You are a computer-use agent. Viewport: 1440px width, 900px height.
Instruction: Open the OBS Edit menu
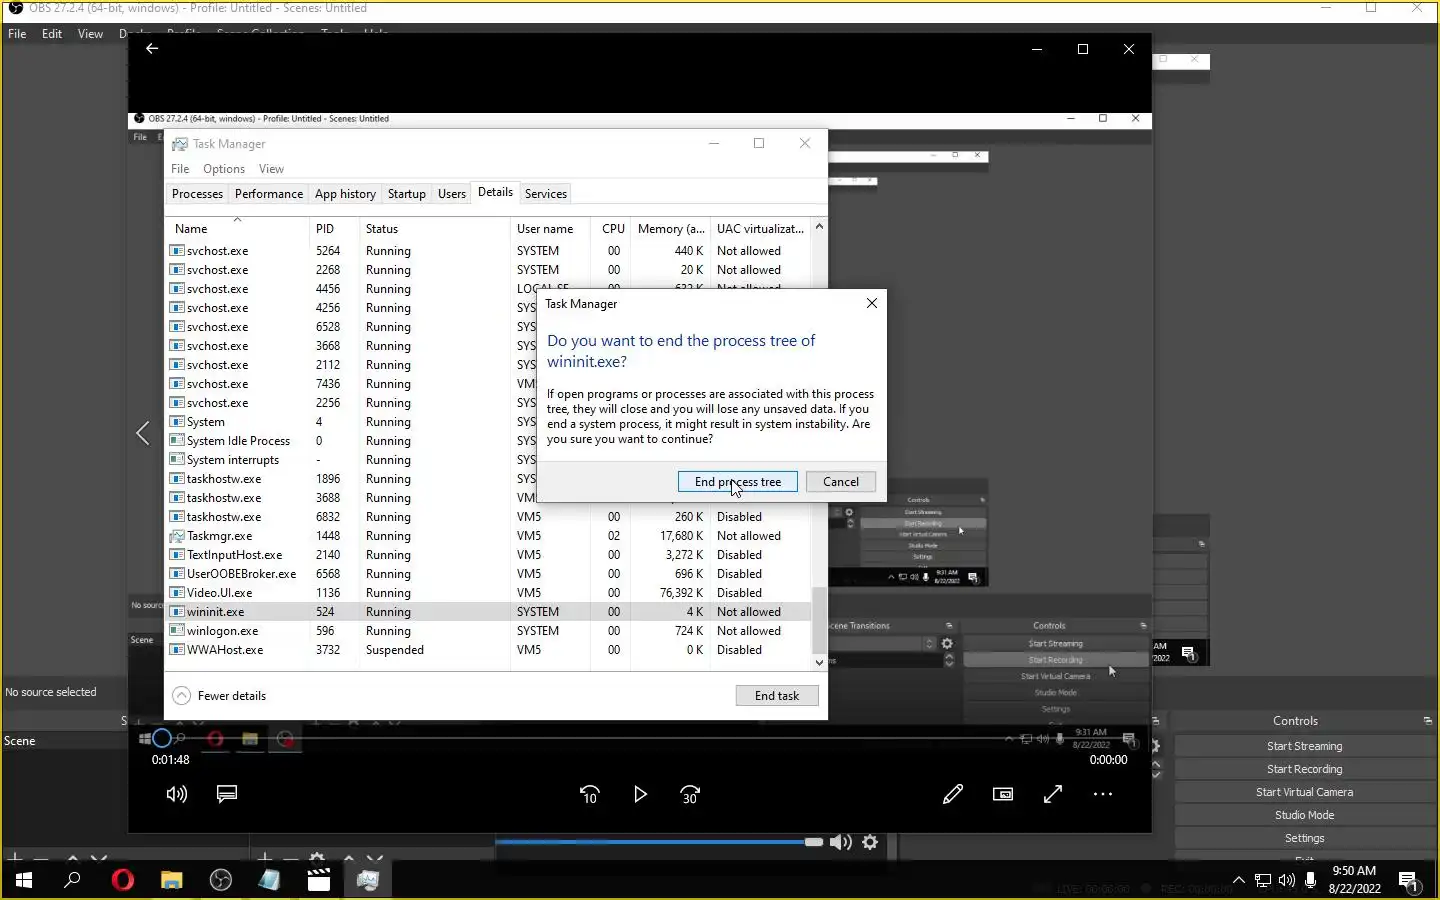click(x=52, y=33)
